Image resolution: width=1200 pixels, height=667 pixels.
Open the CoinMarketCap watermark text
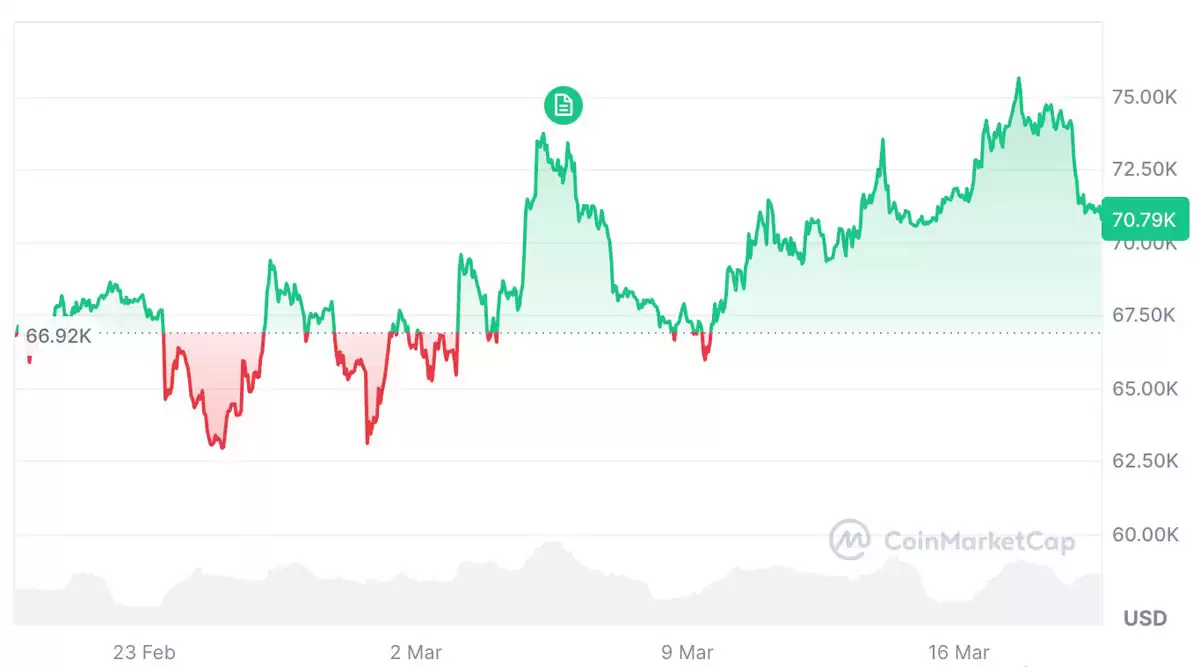tap(979, 541)
